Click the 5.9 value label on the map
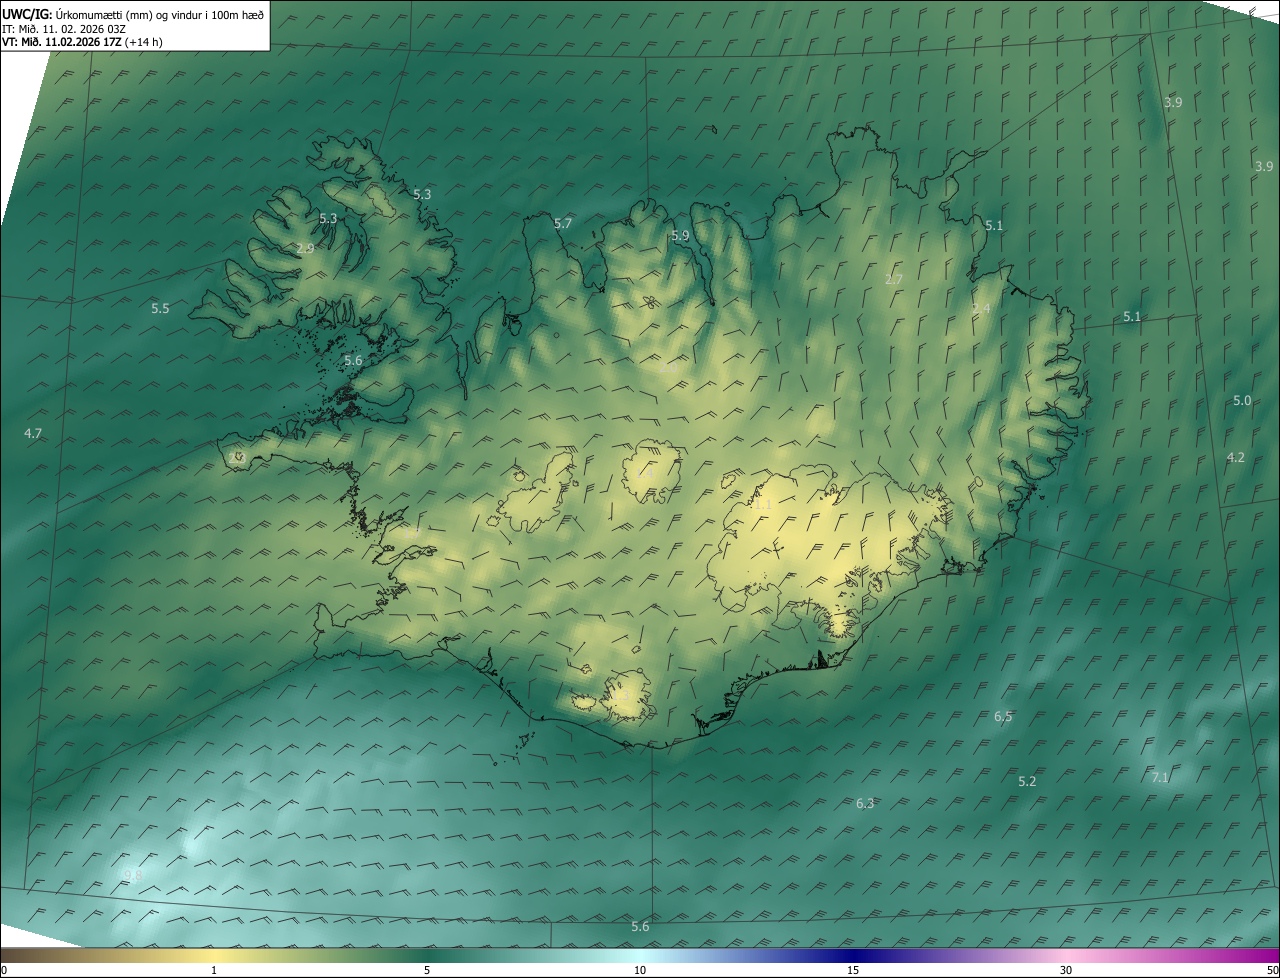The image size is (1280, 978). point(680,236)
